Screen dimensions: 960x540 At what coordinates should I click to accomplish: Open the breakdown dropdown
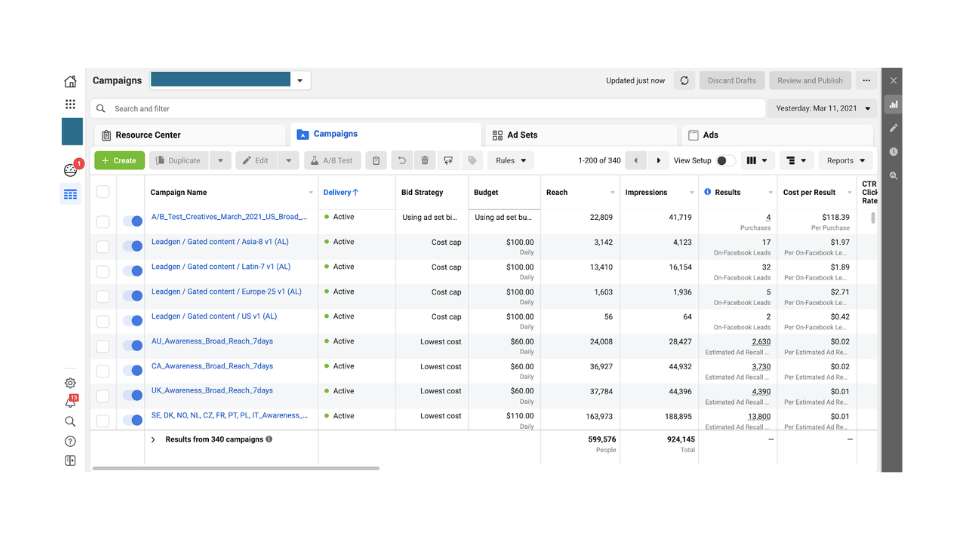point(796,160)
